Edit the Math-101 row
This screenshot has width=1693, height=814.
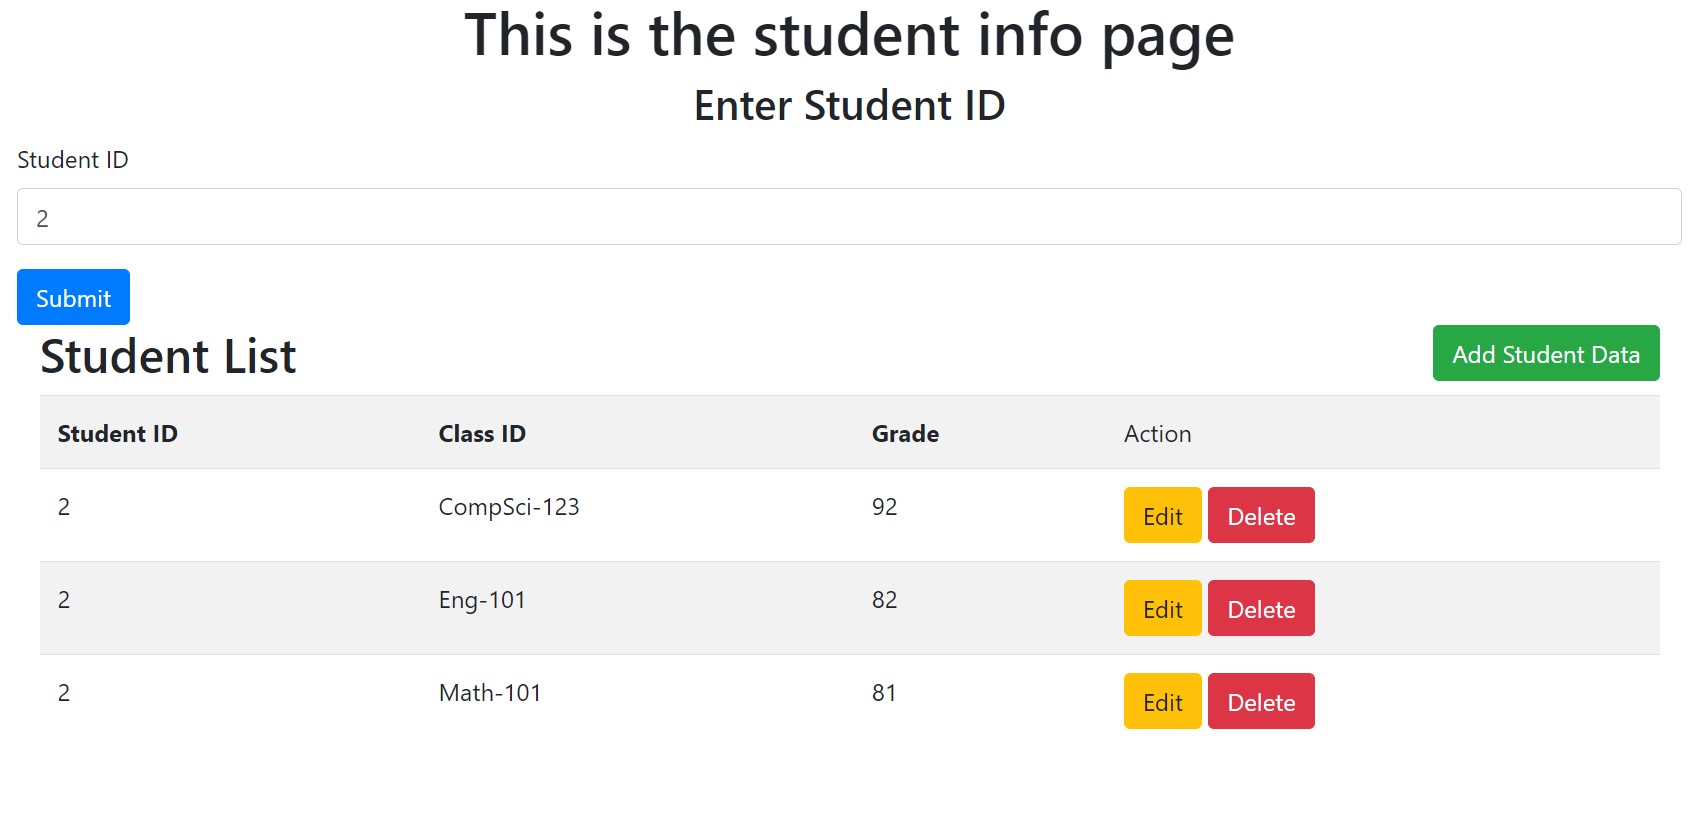(x=1163, y=701)
